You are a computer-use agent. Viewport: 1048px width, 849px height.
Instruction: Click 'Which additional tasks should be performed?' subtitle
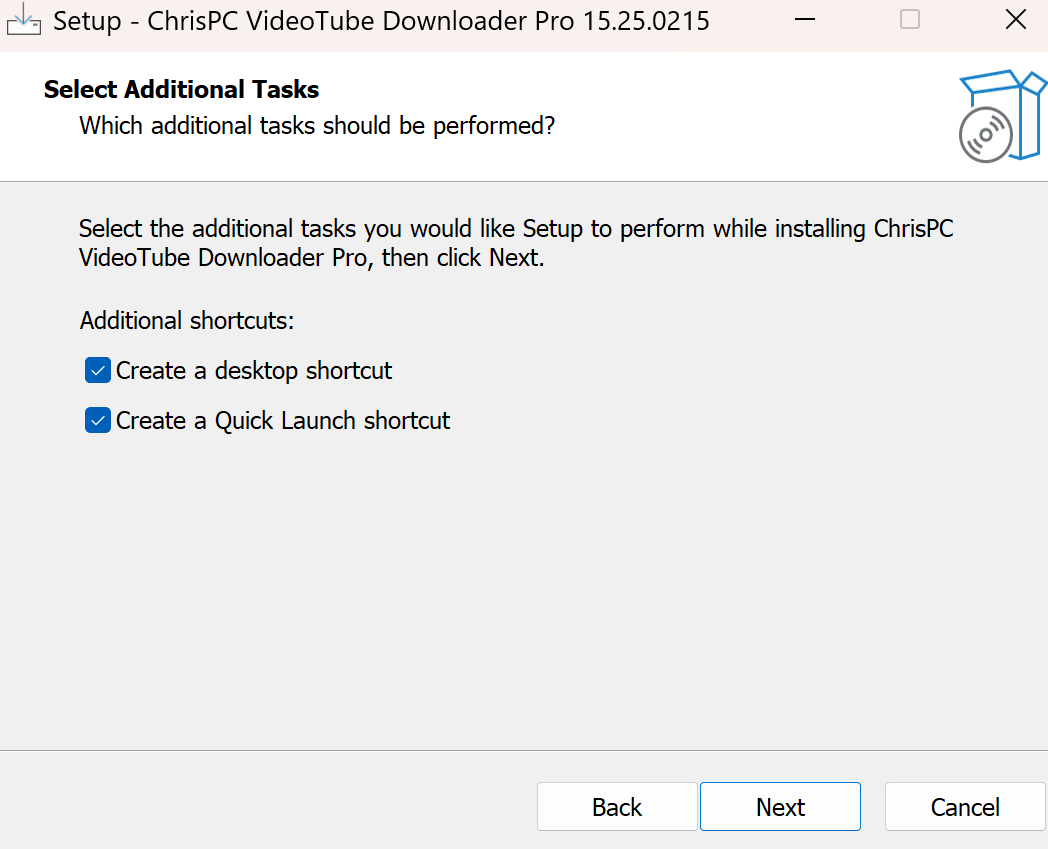316,126
